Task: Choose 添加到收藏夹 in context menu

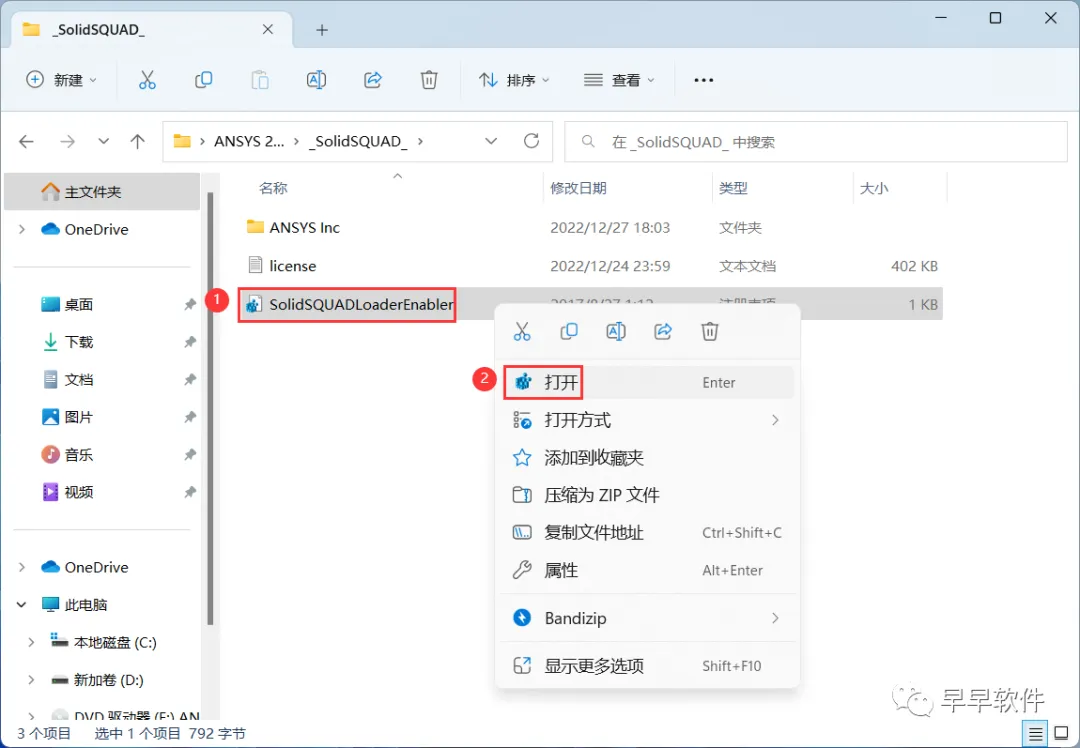Action: [x=647, y=457]
